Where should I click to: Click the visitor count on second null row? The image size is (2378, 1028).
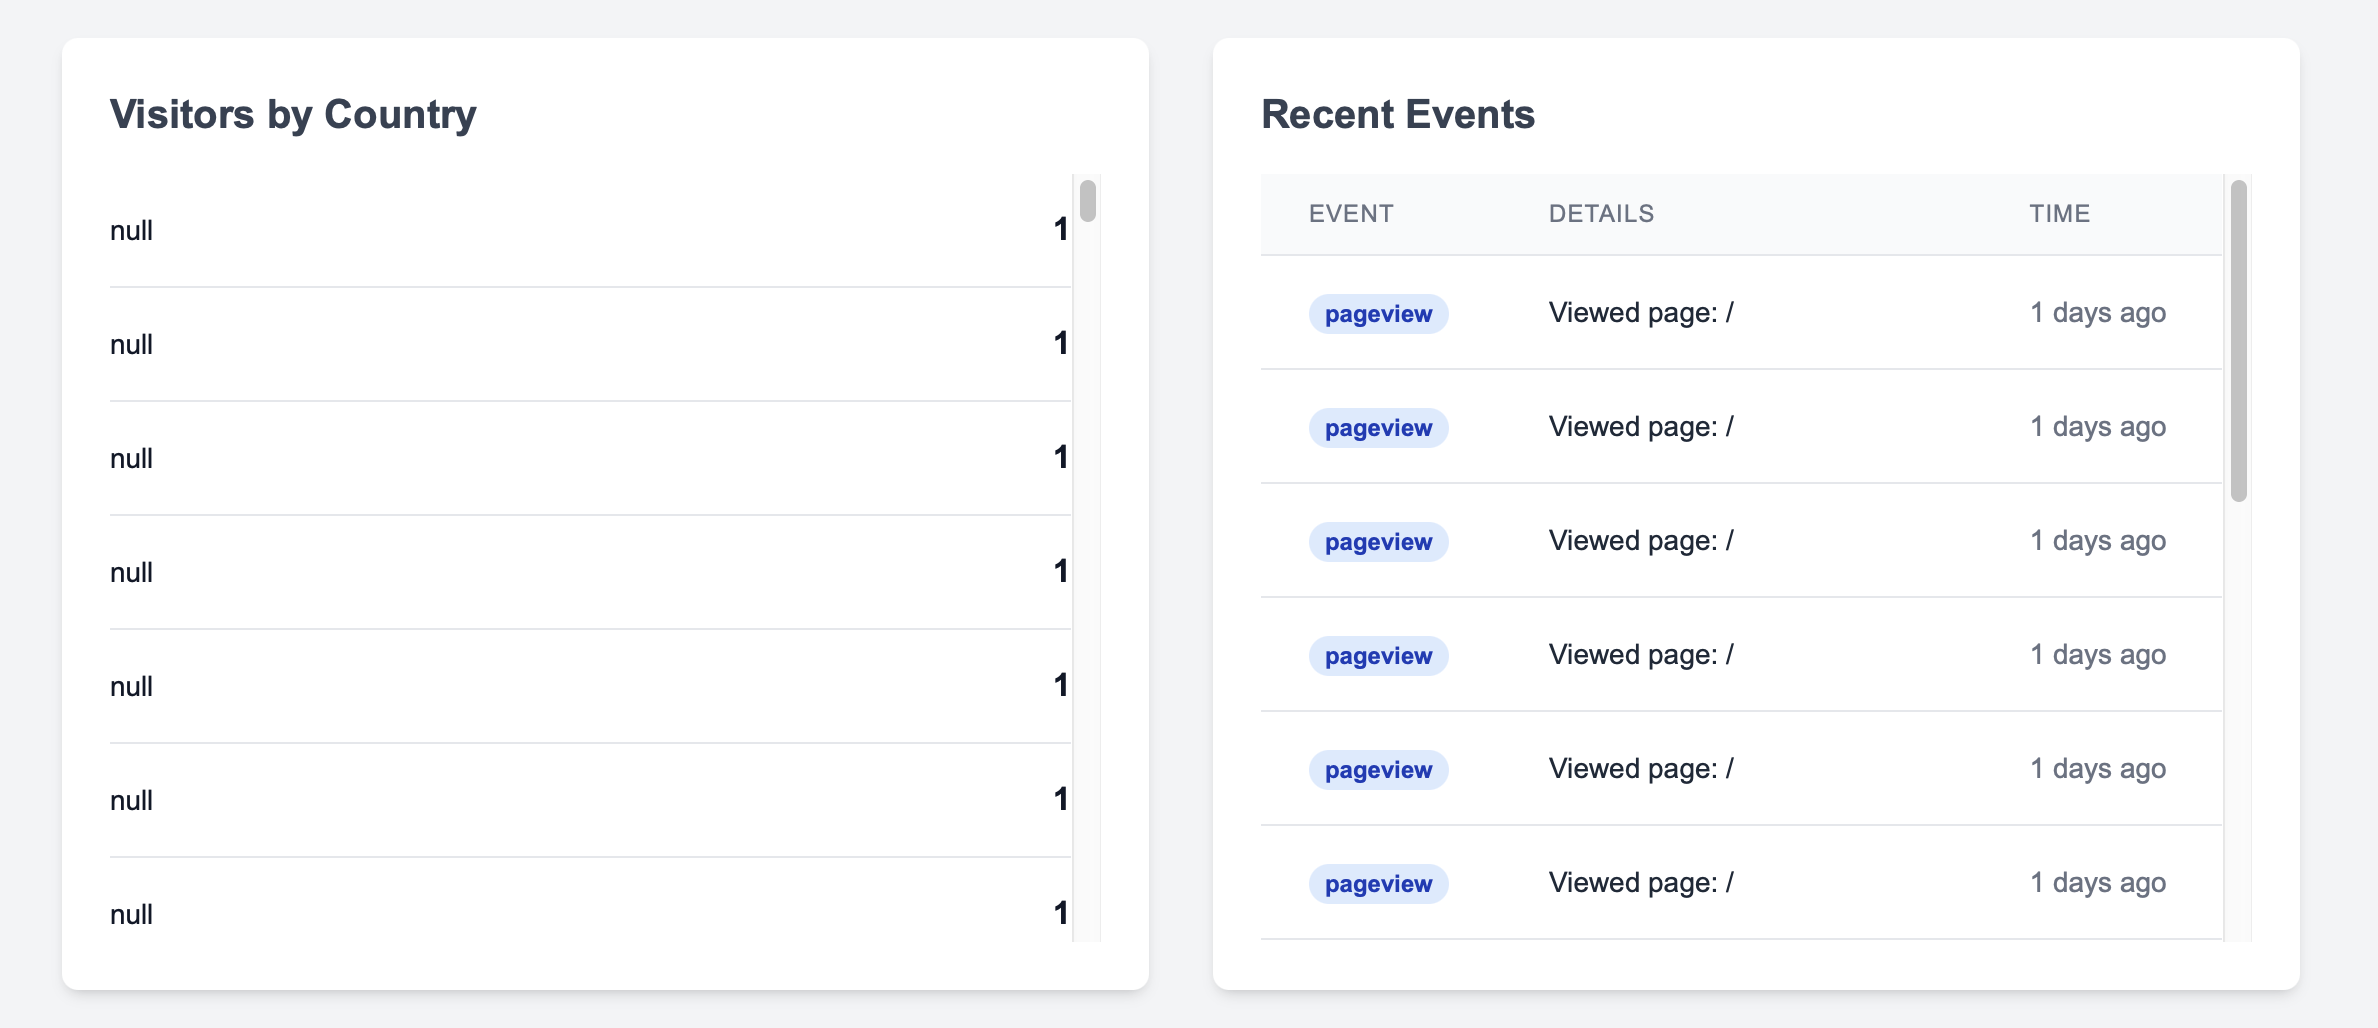(x=1060, y=344)
